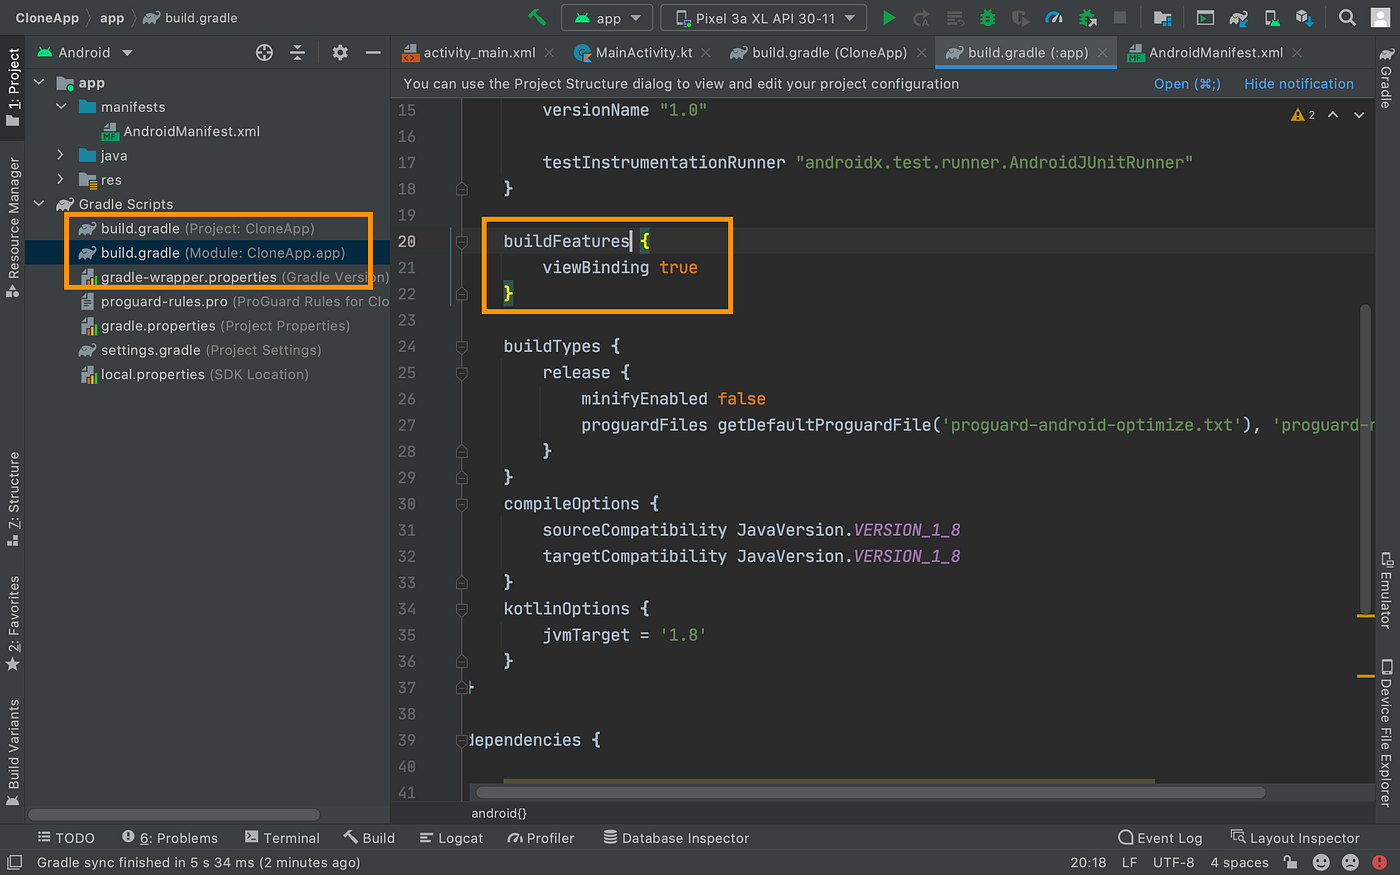Viewport: 1400px width, 875px height.
Task: Toggle fold marker beside buildFeatures block
Action: [x=462, y=241]
